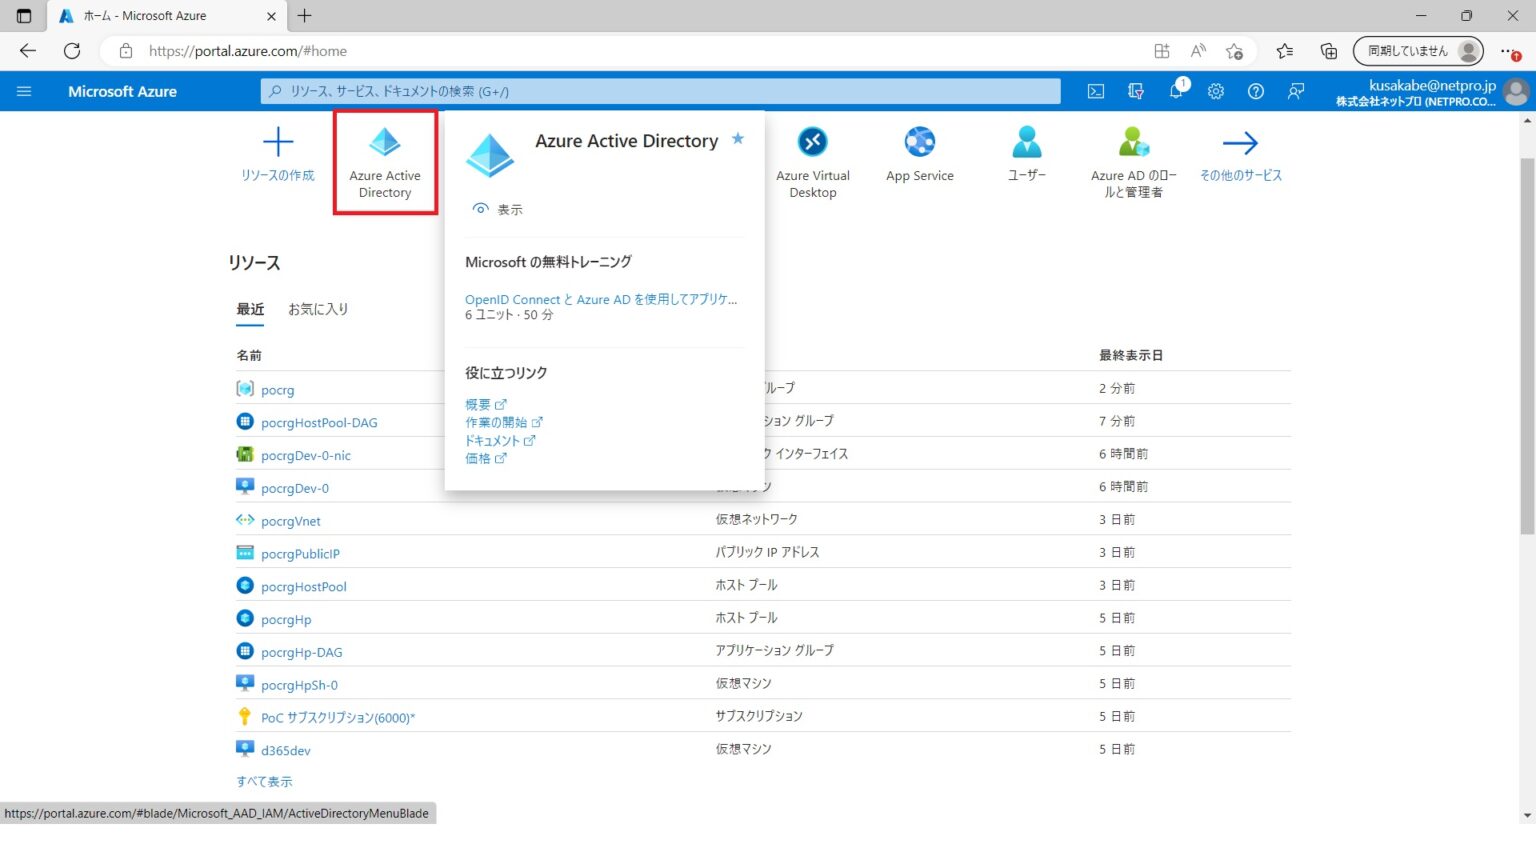Toggle the favorite star for Azure Active Directory
1536x864 pixels.
[737, 140]
